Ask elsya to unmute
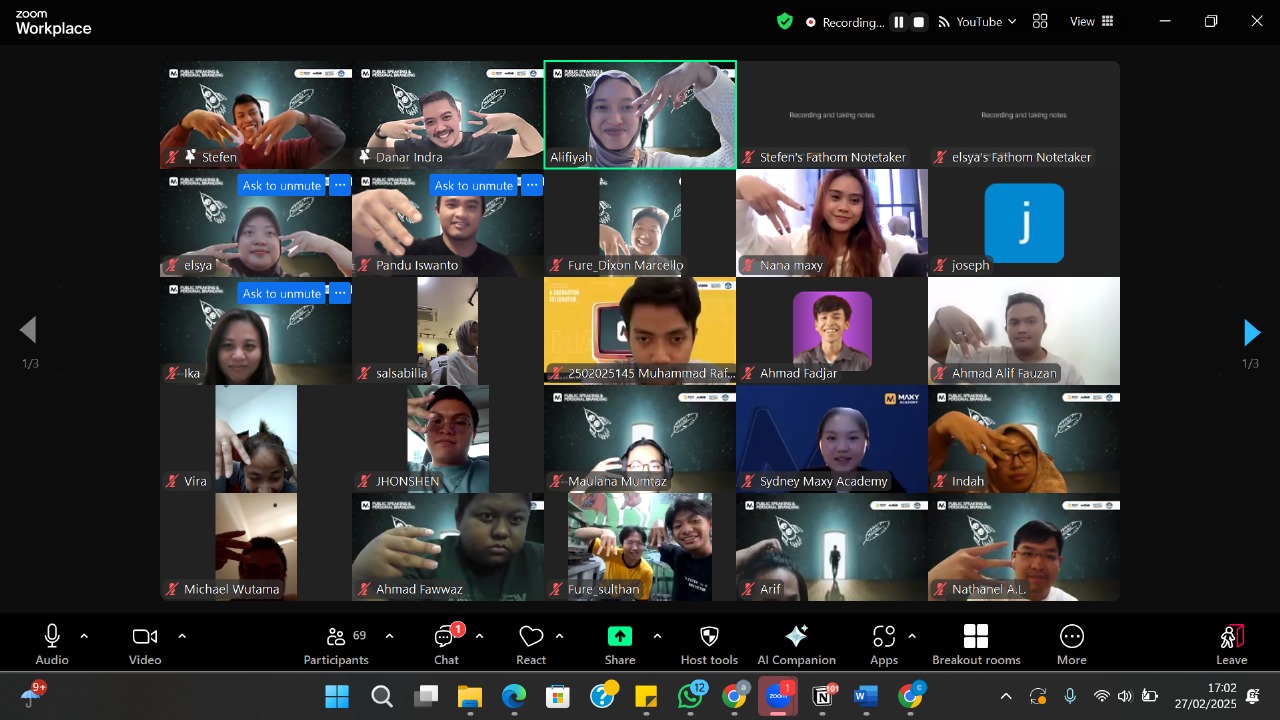Screen dimensions: 1280x720 [x=282, y=185]
